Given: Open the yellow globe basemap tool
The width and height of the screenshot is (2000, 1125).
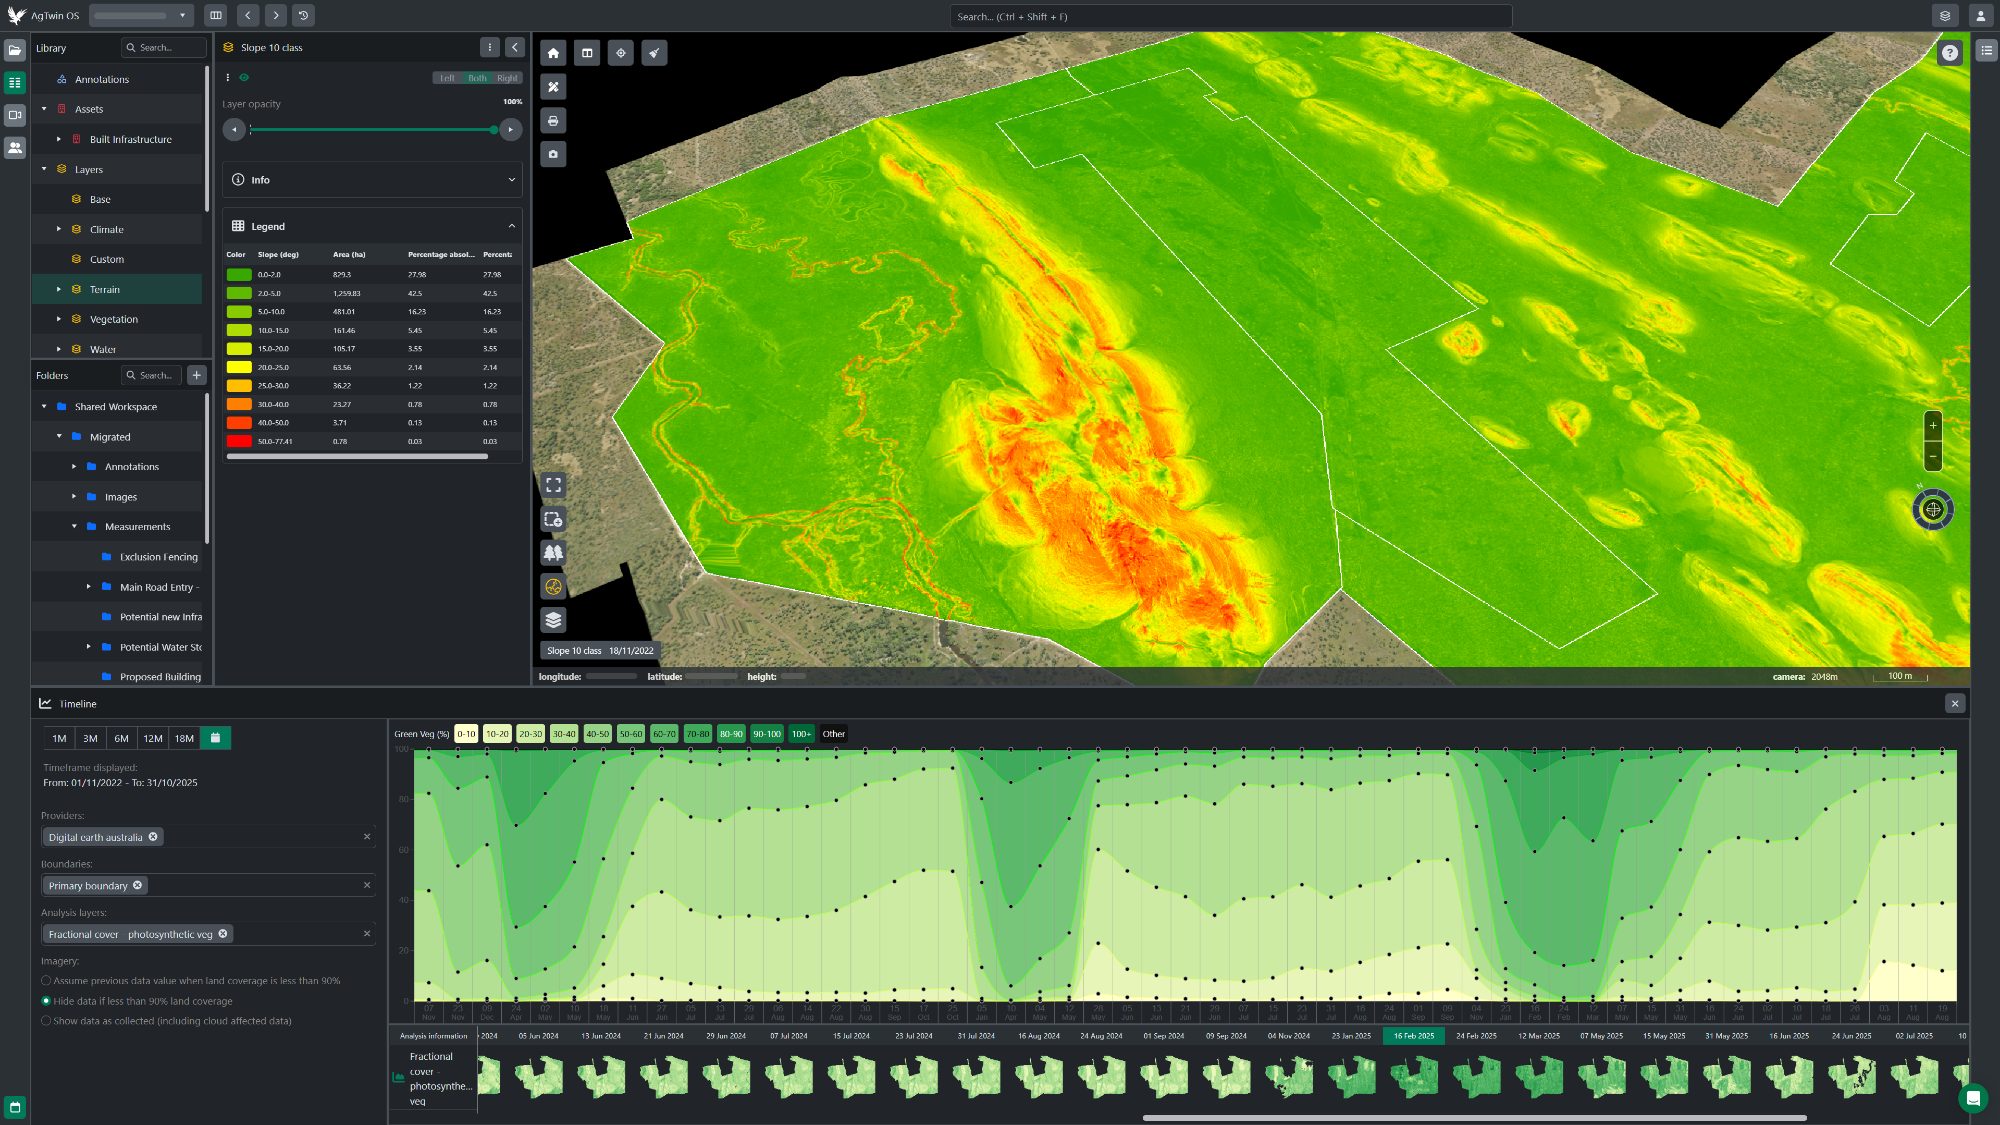Looking at the screenshot, I should point(553,586).
